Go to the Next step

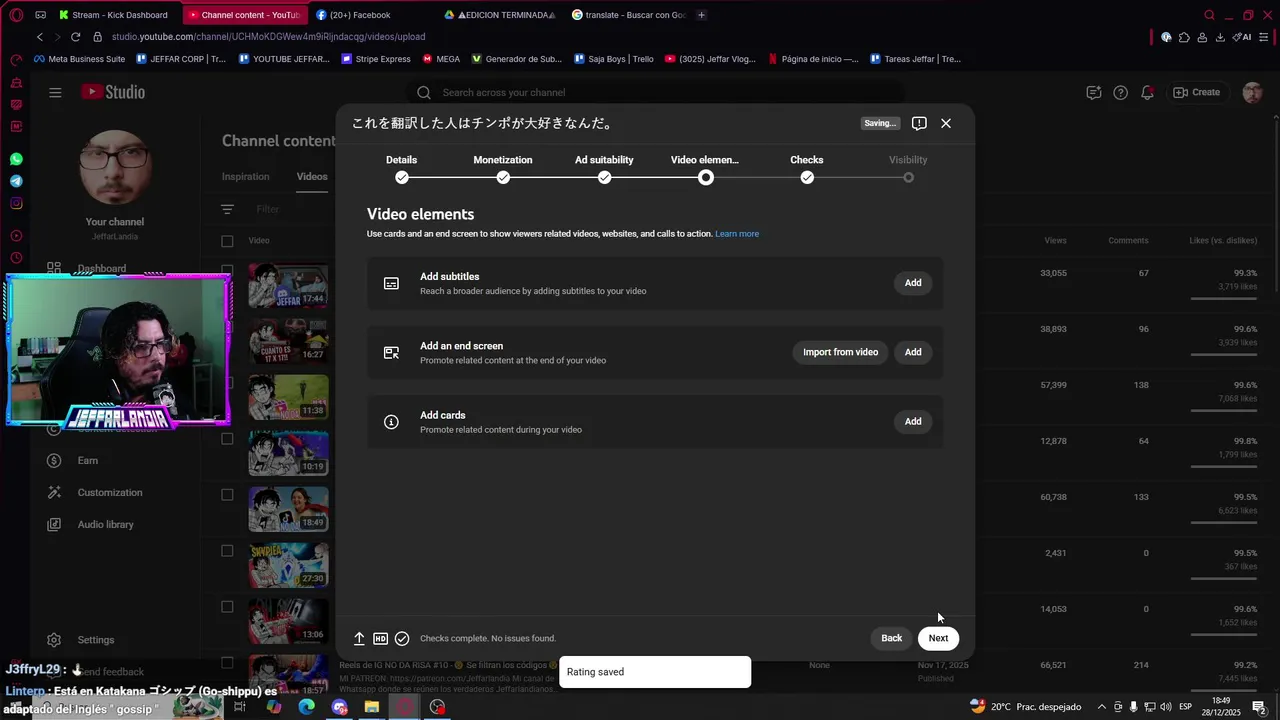(938, 638)
